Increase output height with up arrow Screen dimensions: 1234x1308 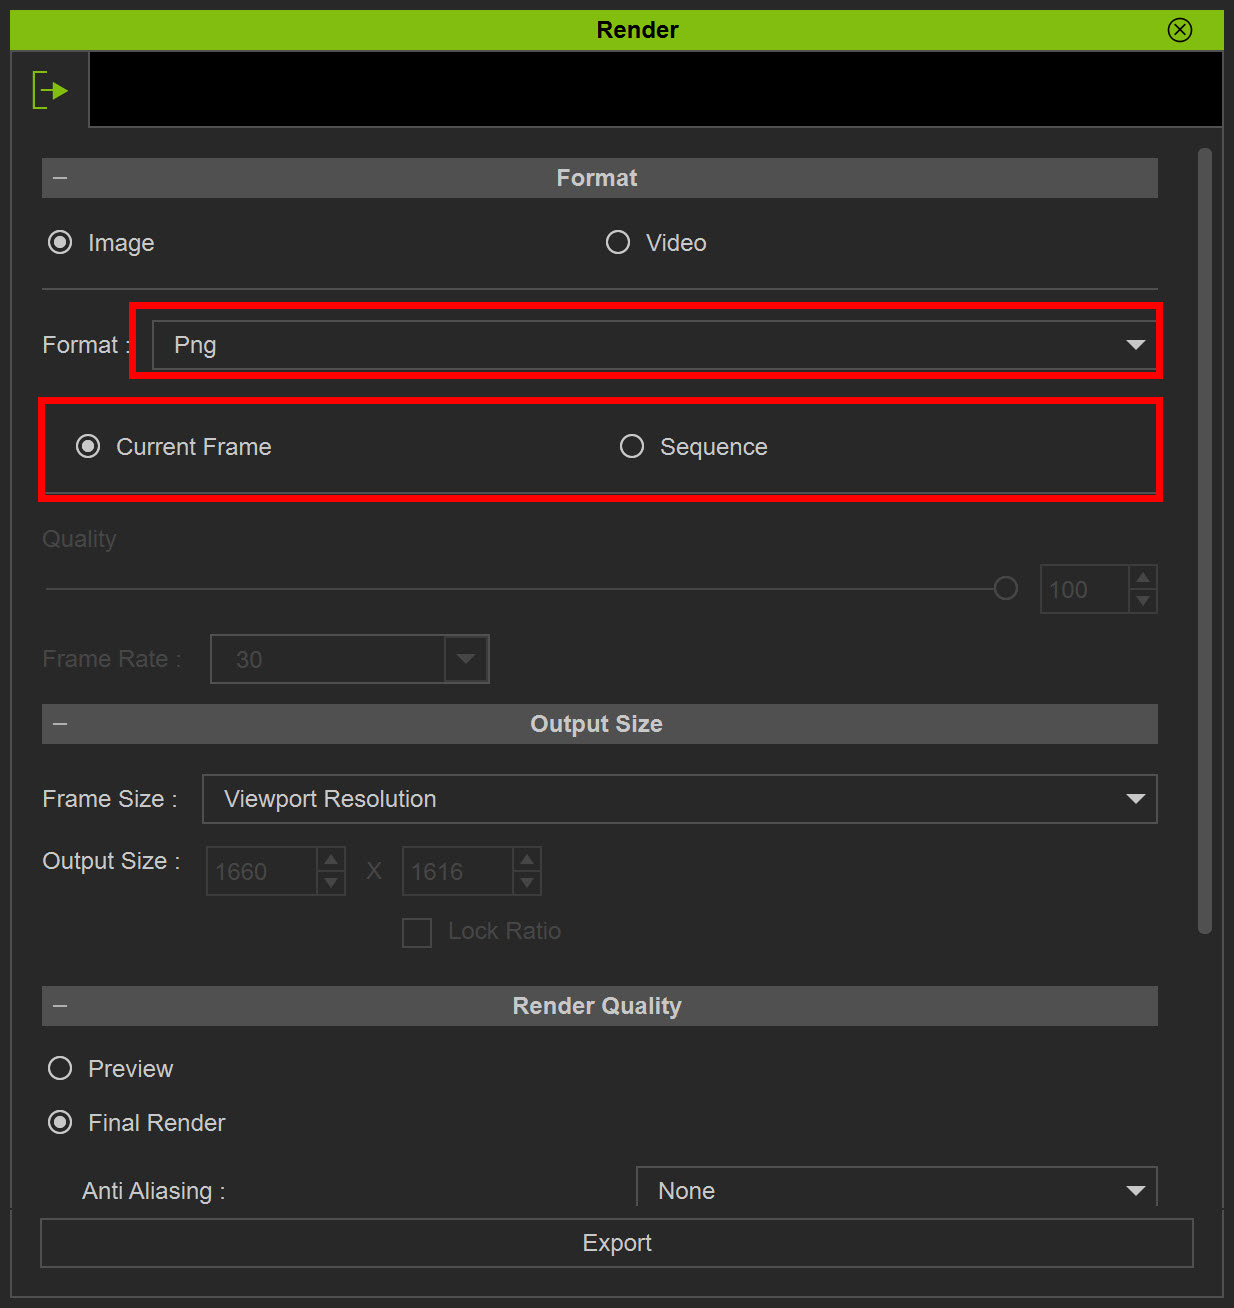527,859
